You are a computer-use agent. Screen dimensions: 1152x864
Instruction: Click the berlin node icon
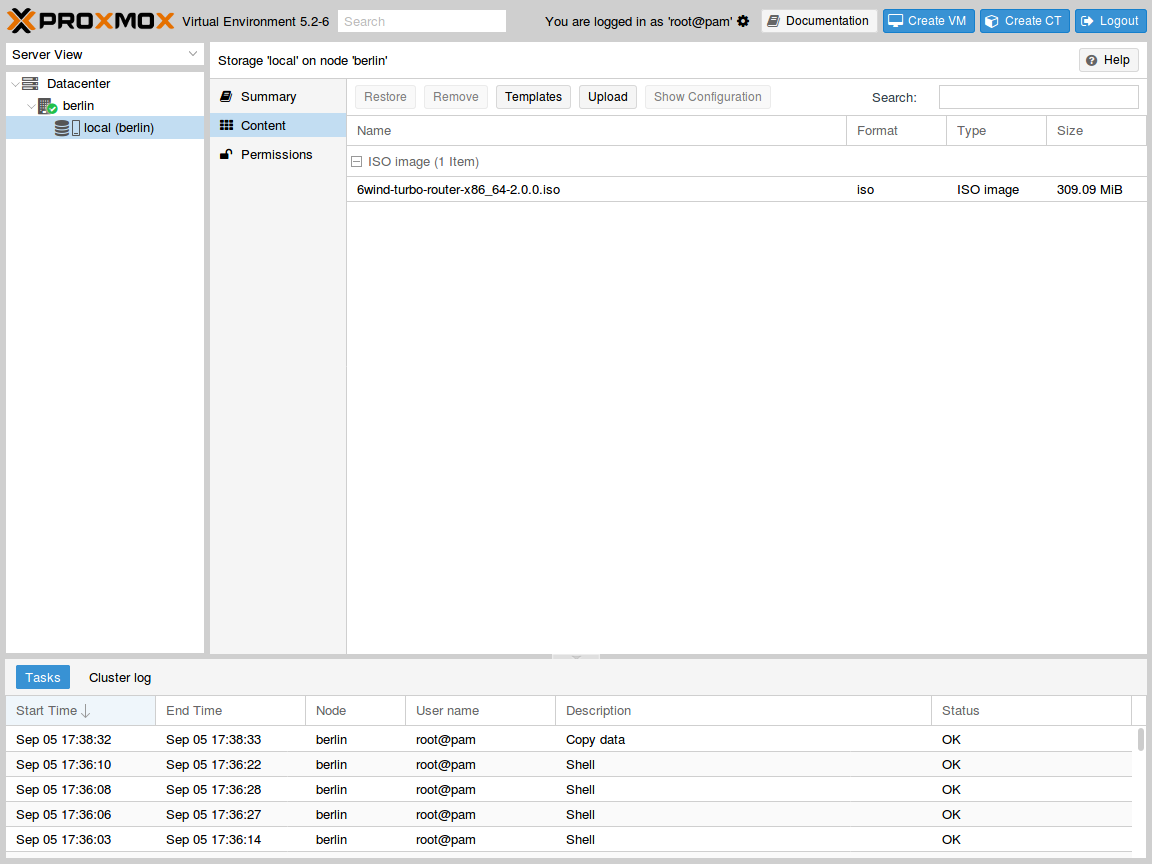click(x=47, y=106)
